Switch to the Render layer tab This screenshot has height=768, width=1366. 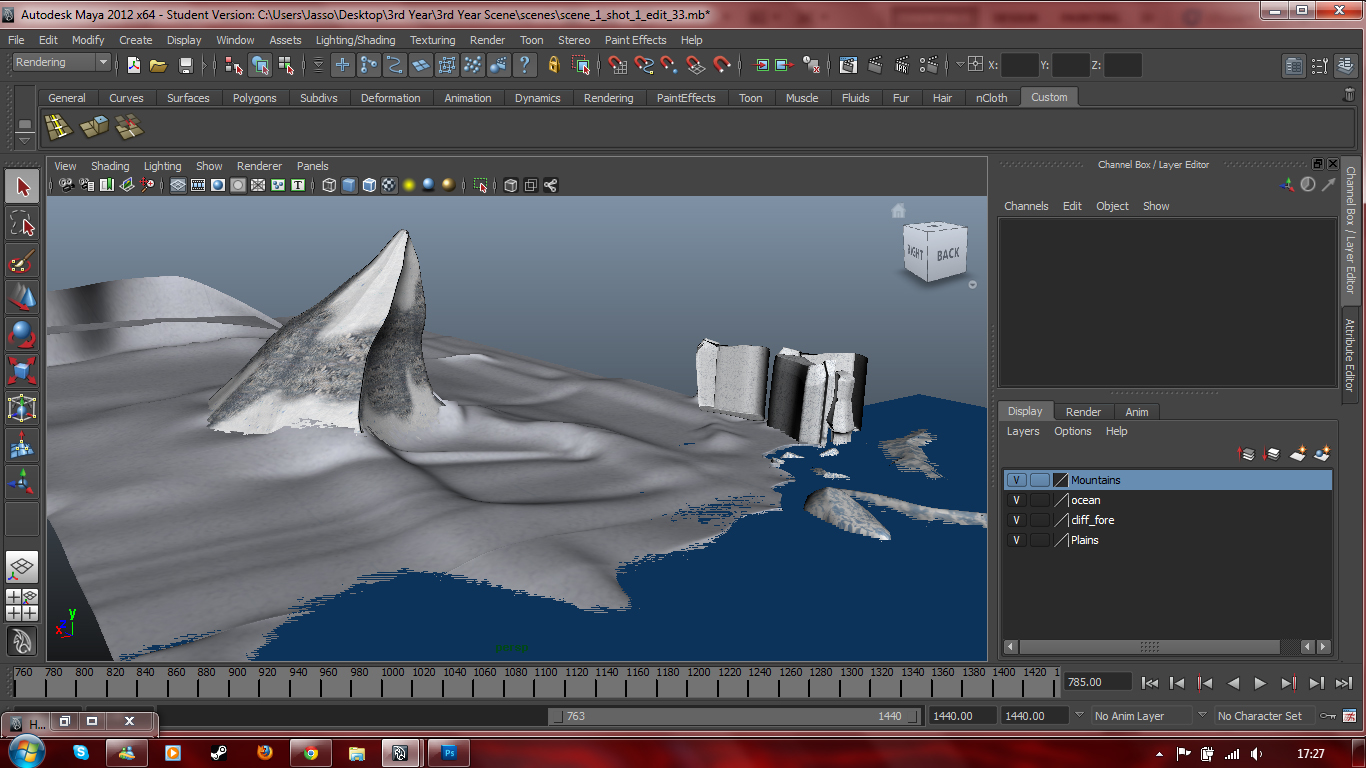pos(1083,412)
